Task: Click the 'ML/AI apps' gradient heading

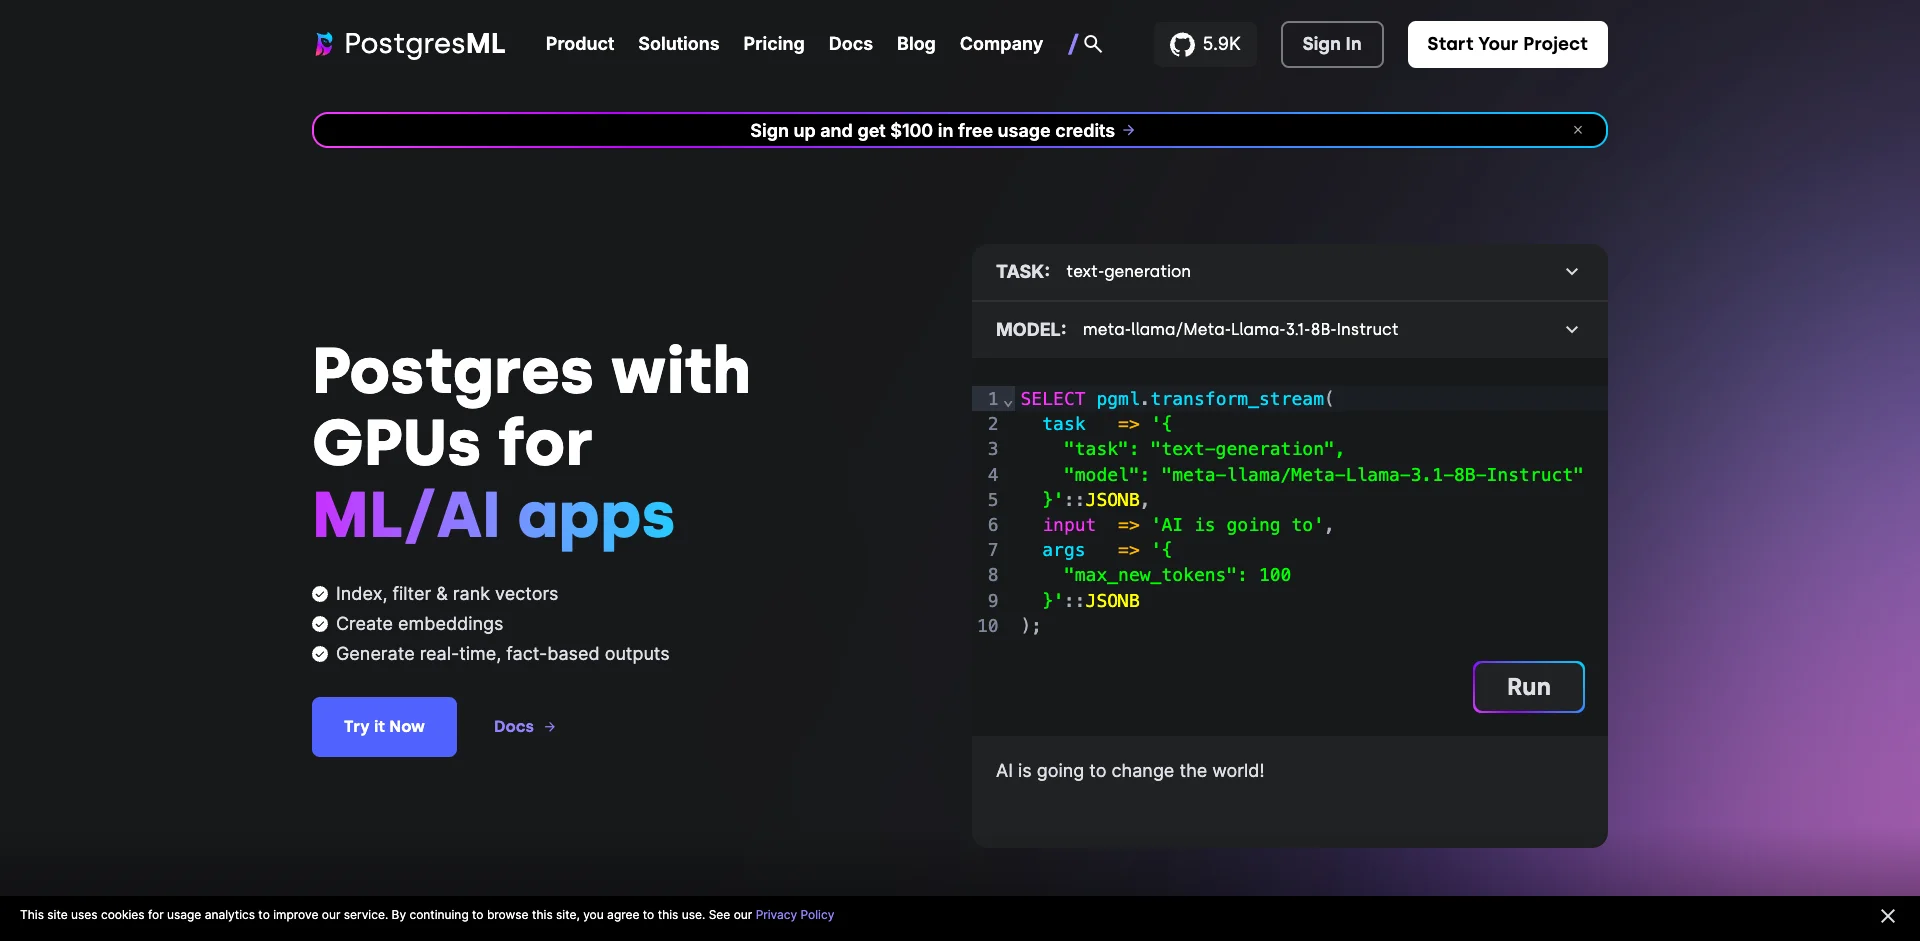Action: (x=493, y=517)
